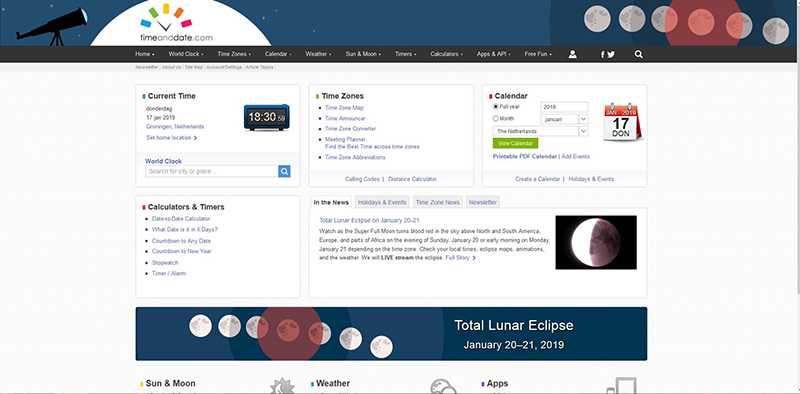Click the Sun & Moon section icon
Image resolution: width=800 pixels, height=394 pixels.
282,386
